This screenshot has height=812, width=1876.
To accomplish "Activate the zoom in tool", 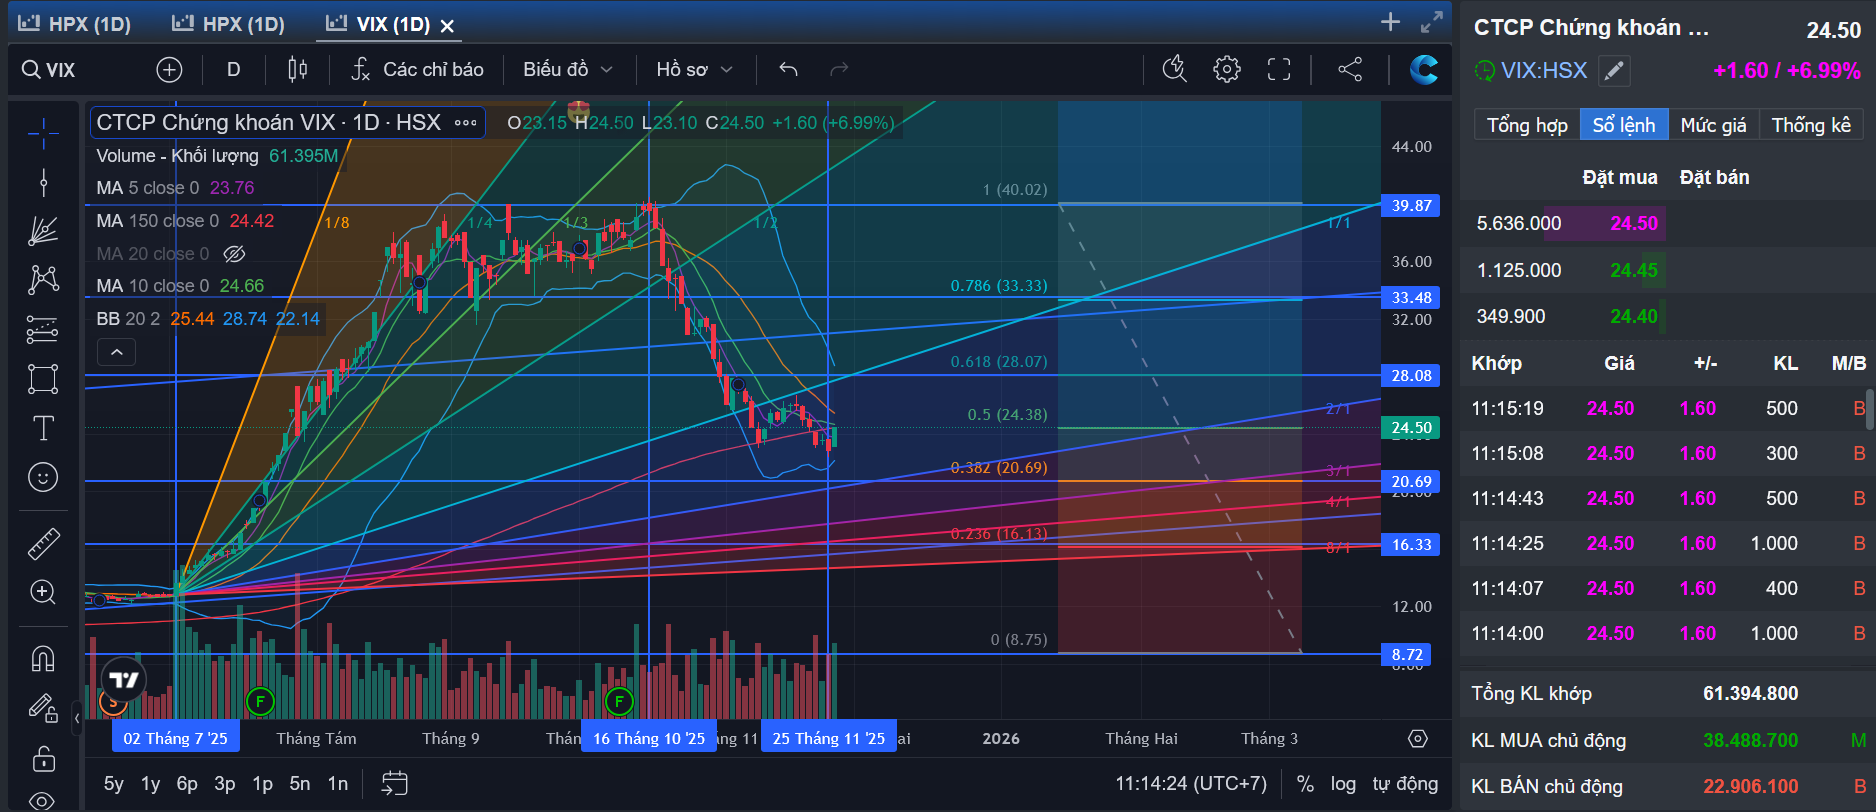I will pos(43,592).
